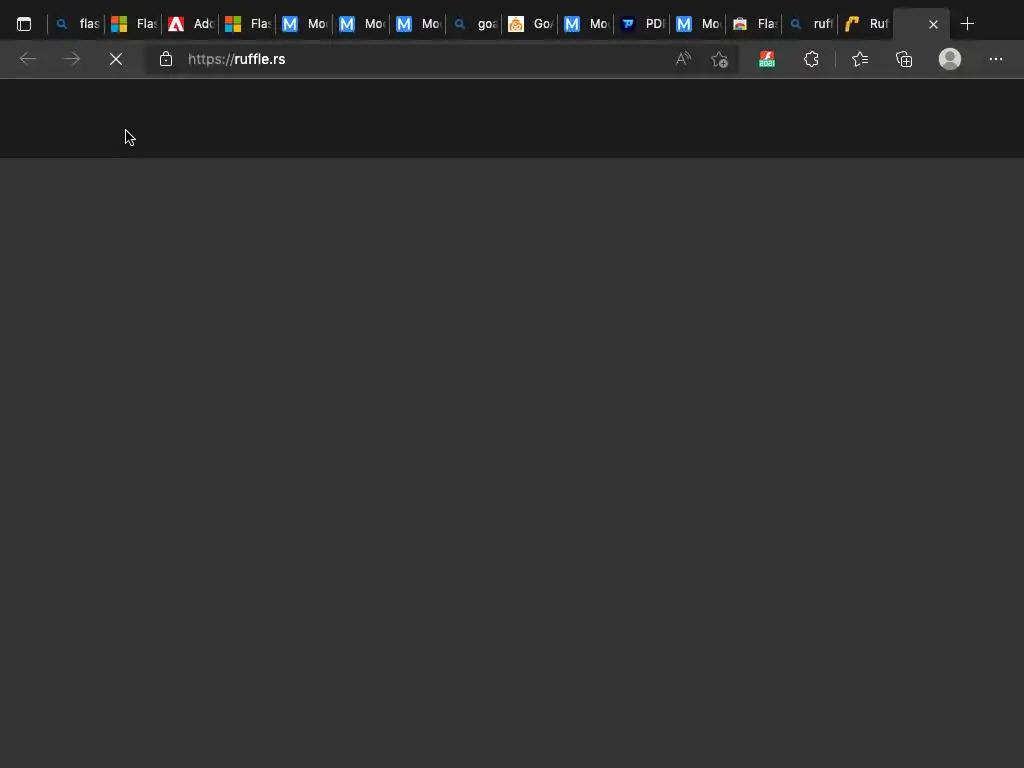
Task: Close the current loading tab
Action: [933, 24]
